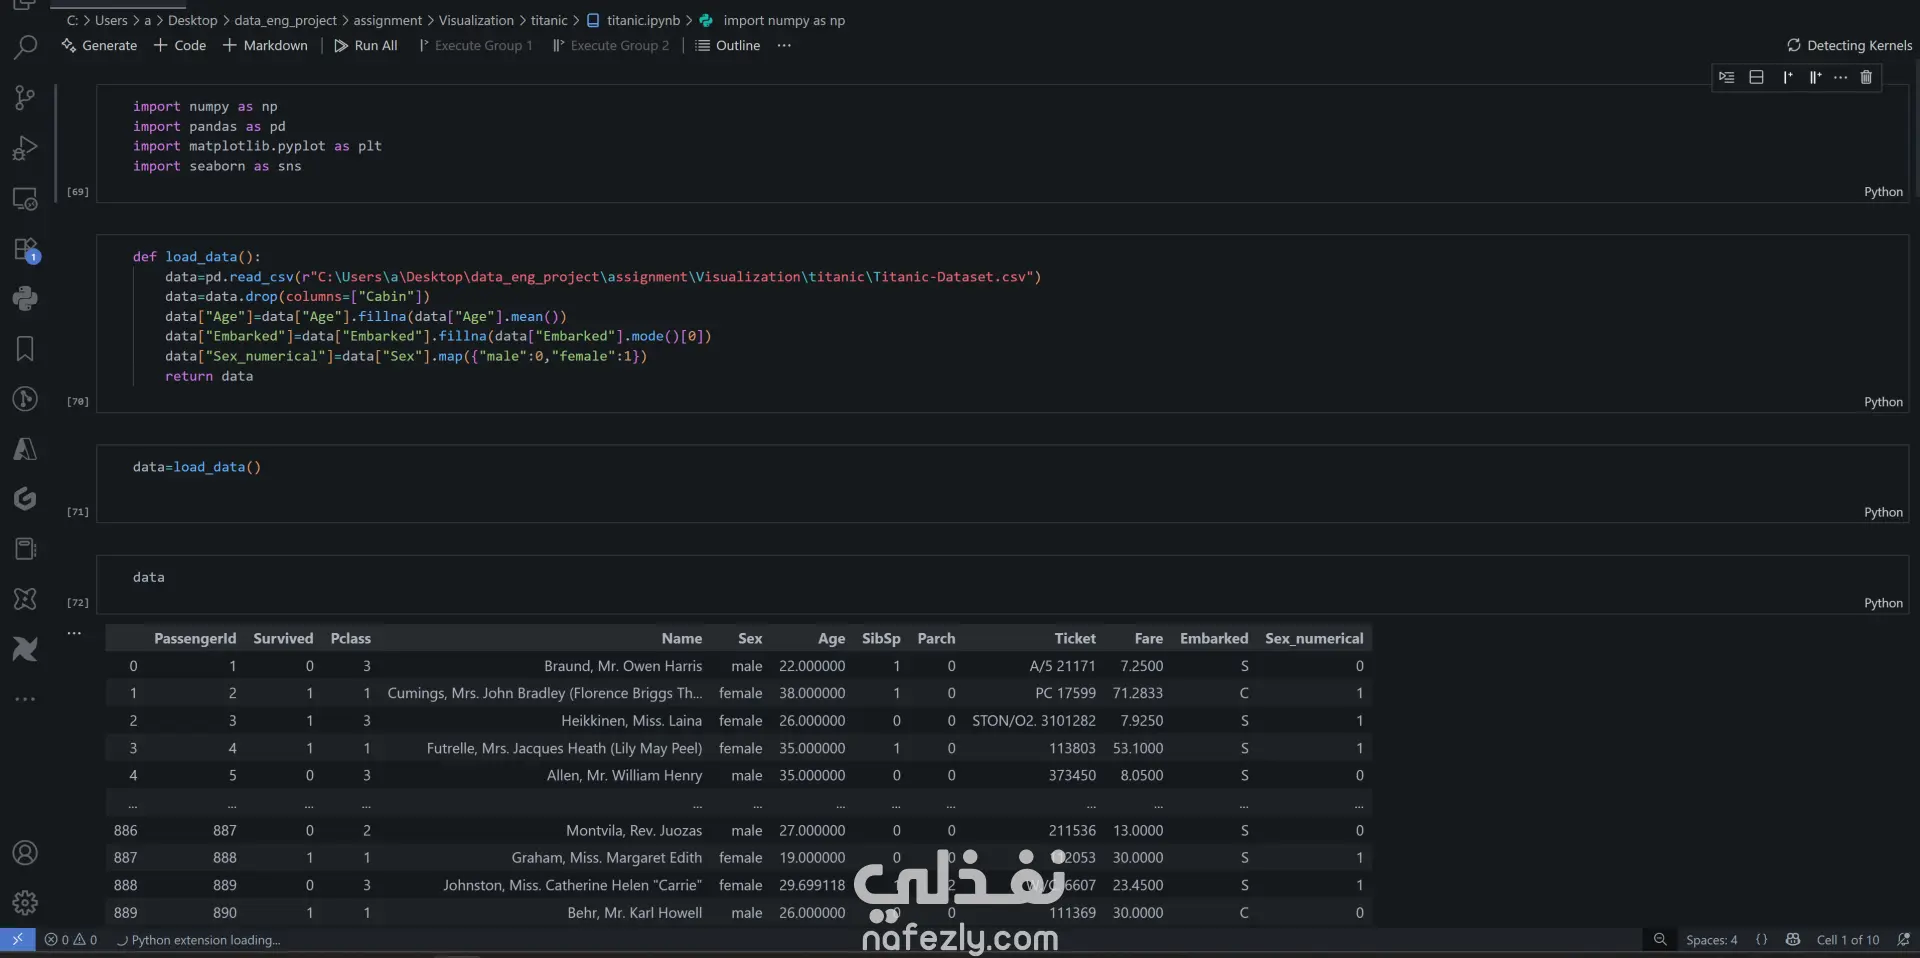Place cursor in the data=load_data() cell
The width and height of the screenshot is (1920, 958).
[x=1003, y=484]
